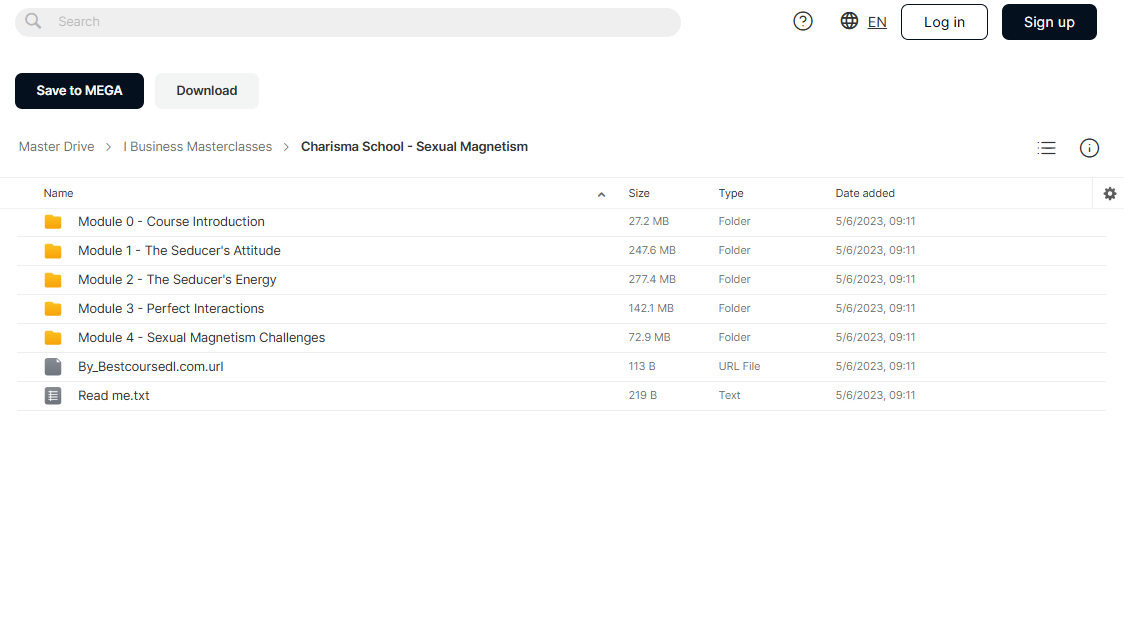
Task: Click folder icon for Module 4
Action: point(53,338)
